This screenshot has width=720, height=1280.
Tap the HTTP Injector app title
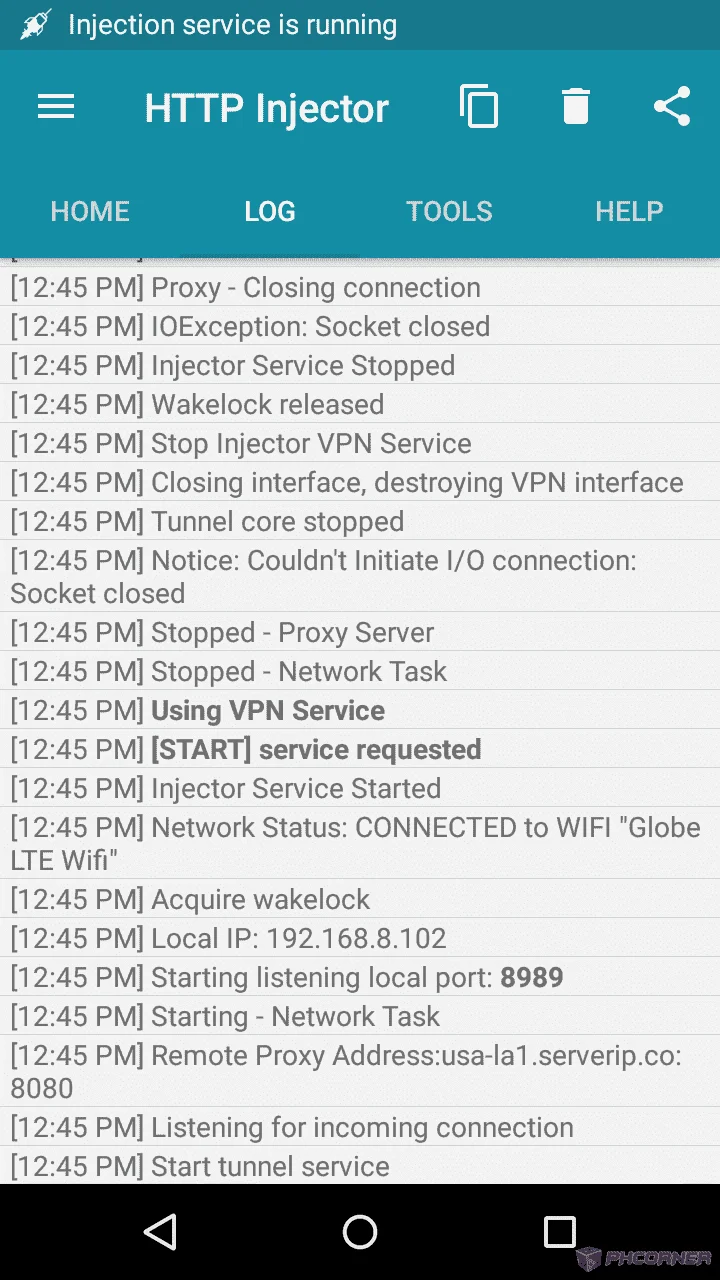tap(266, 108)
